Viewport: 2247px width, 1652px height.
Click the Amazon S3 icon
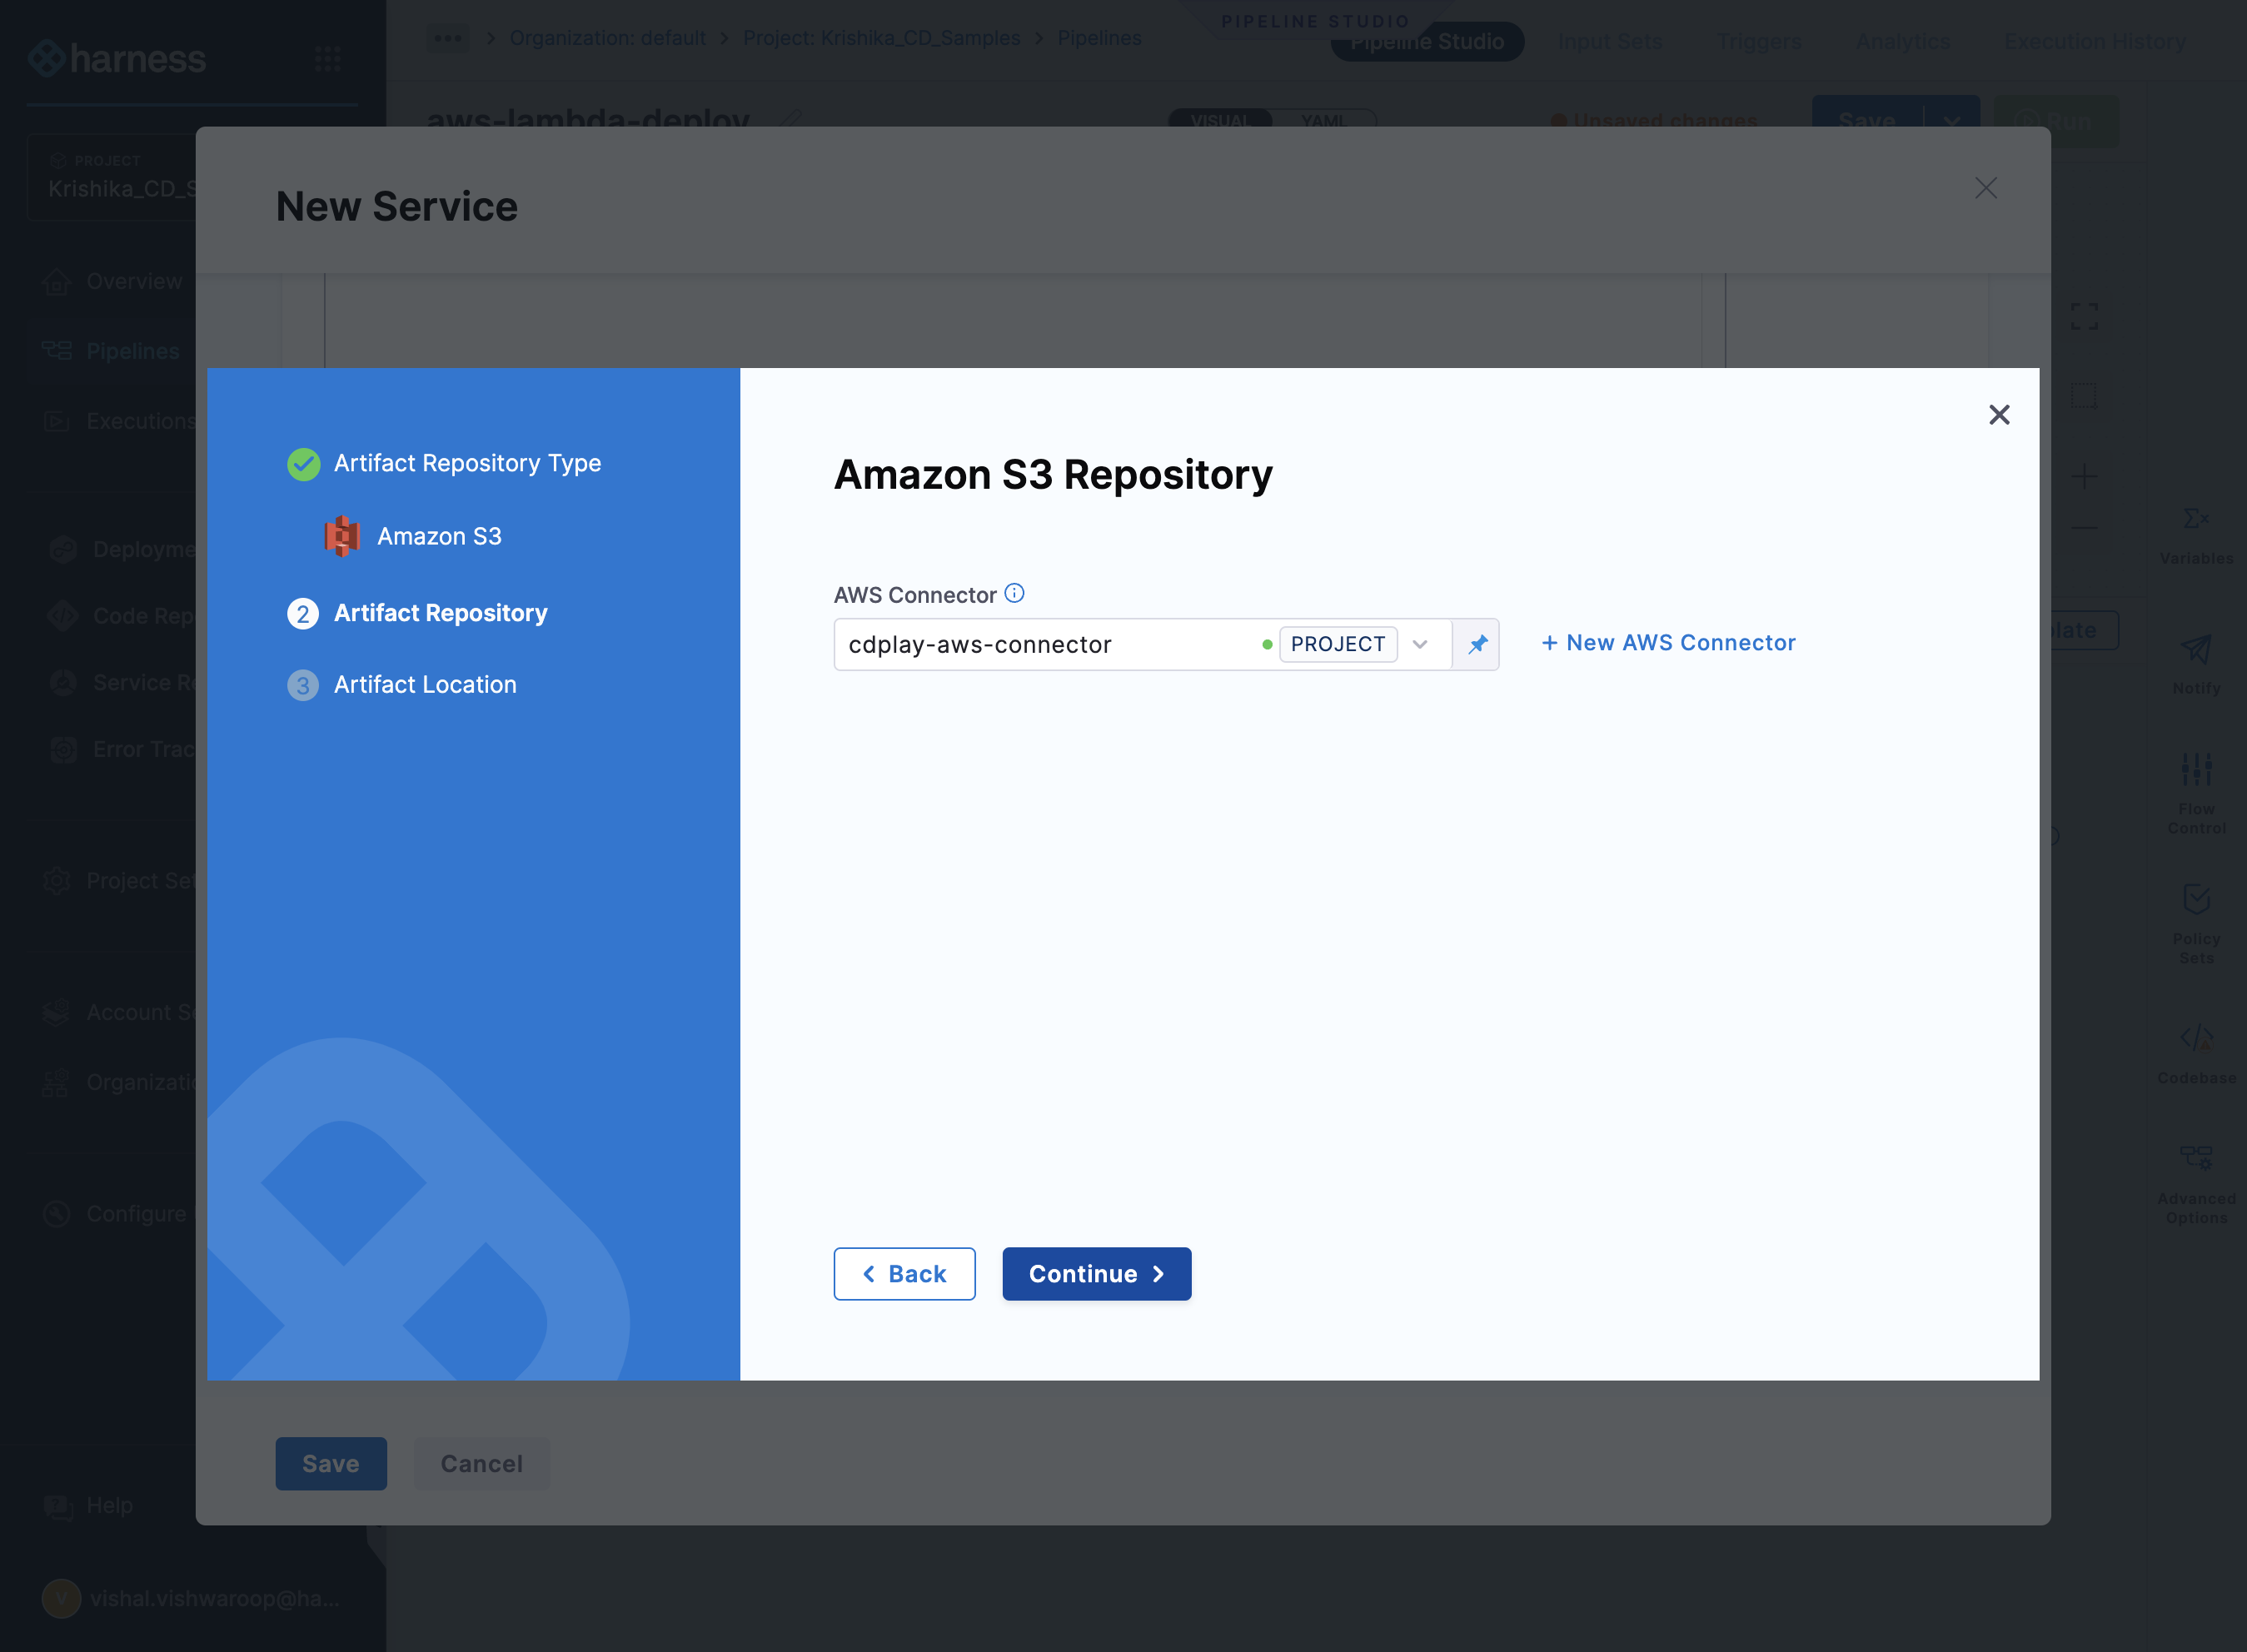click(342, 536)
